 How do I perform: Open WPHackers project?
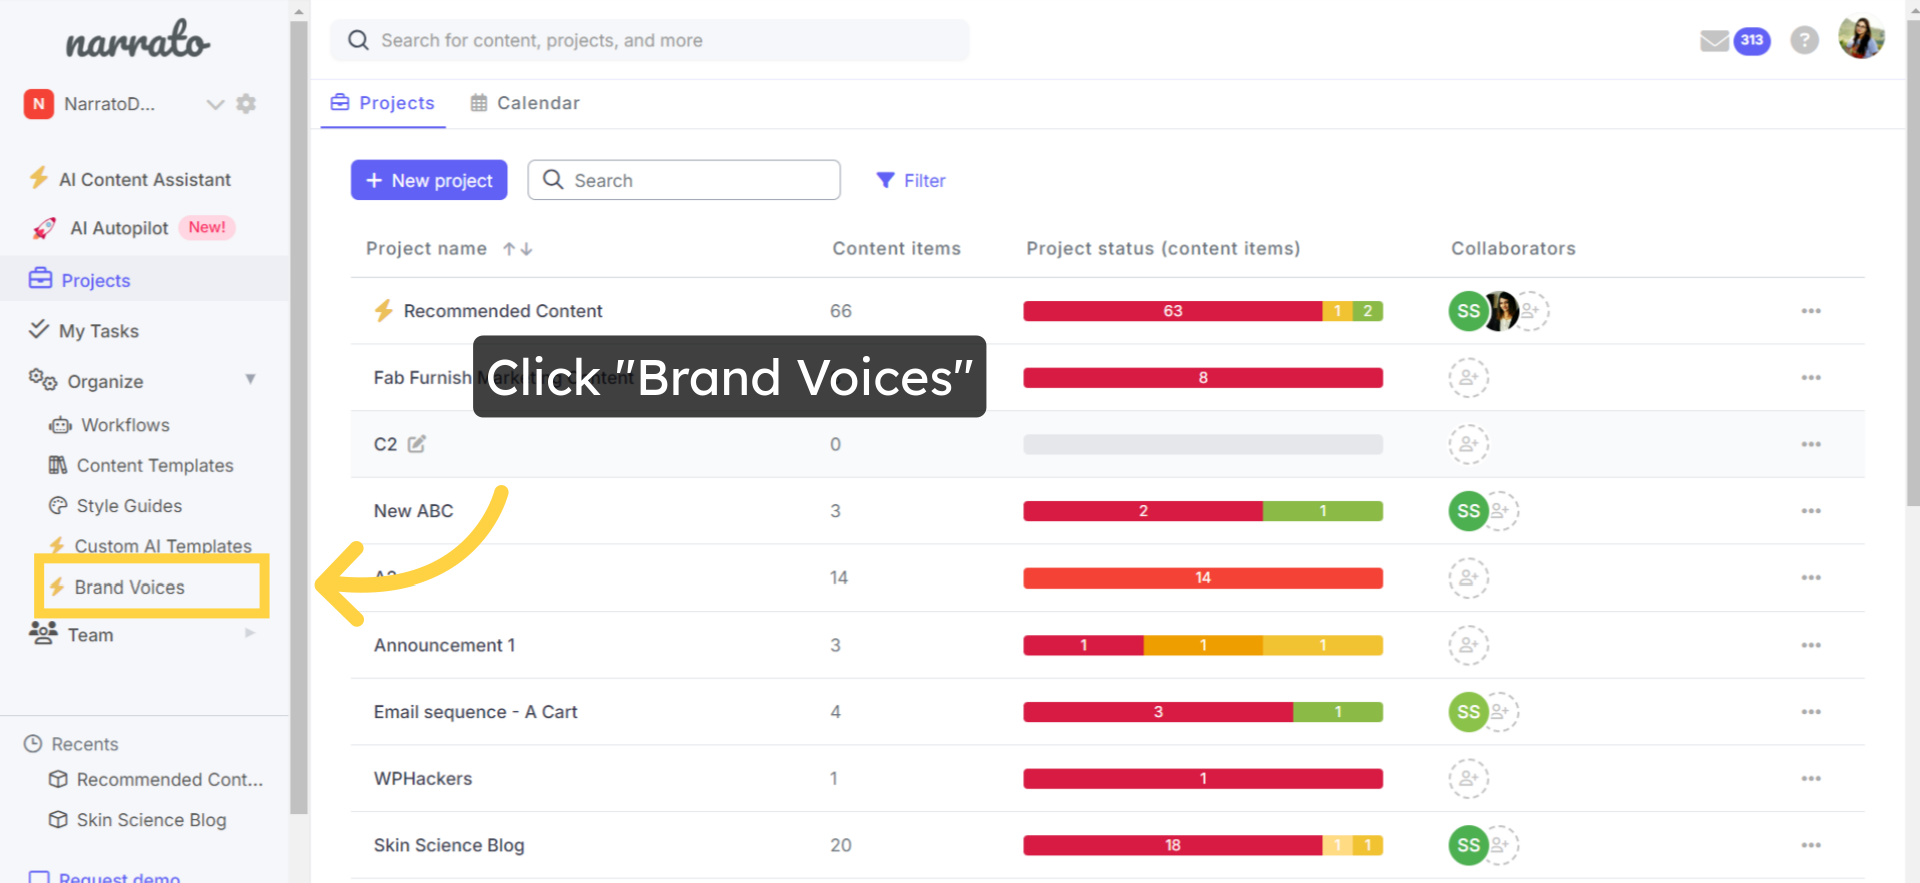tap(423, 778)
